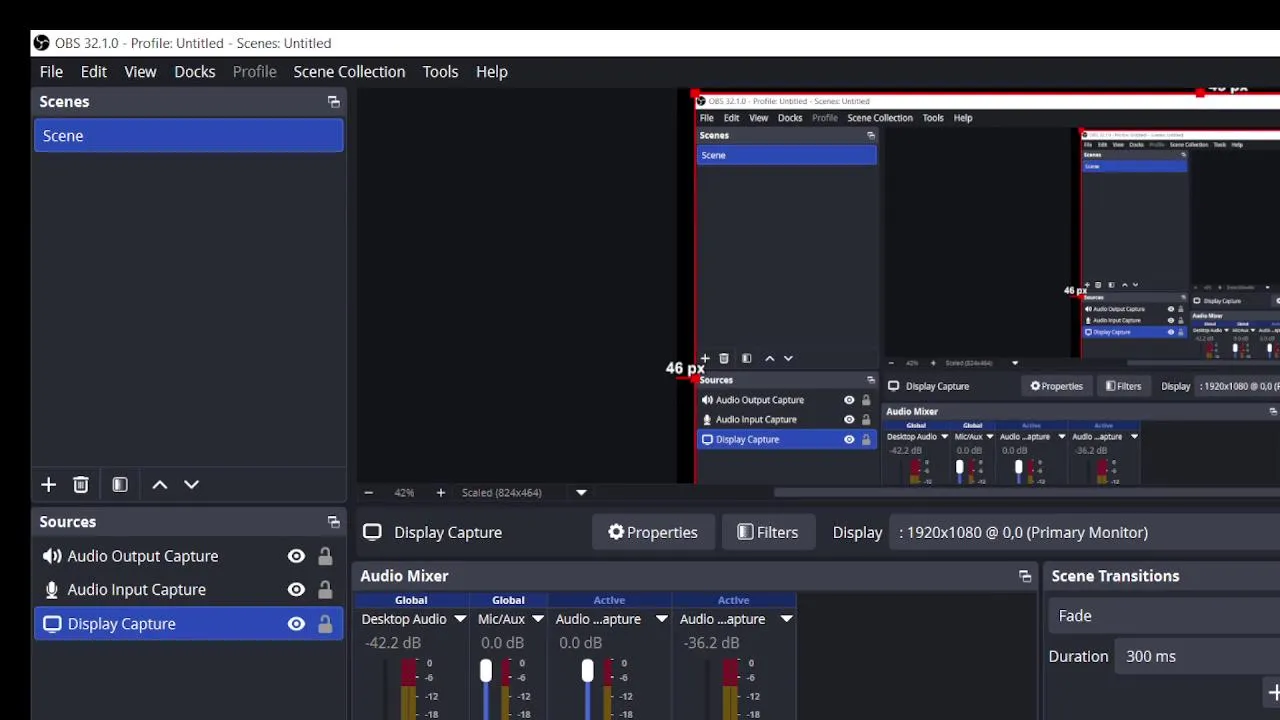Open options arrow of the fourth mixer channel
The width and height of the screenshot is (1280, 720).
786,619
